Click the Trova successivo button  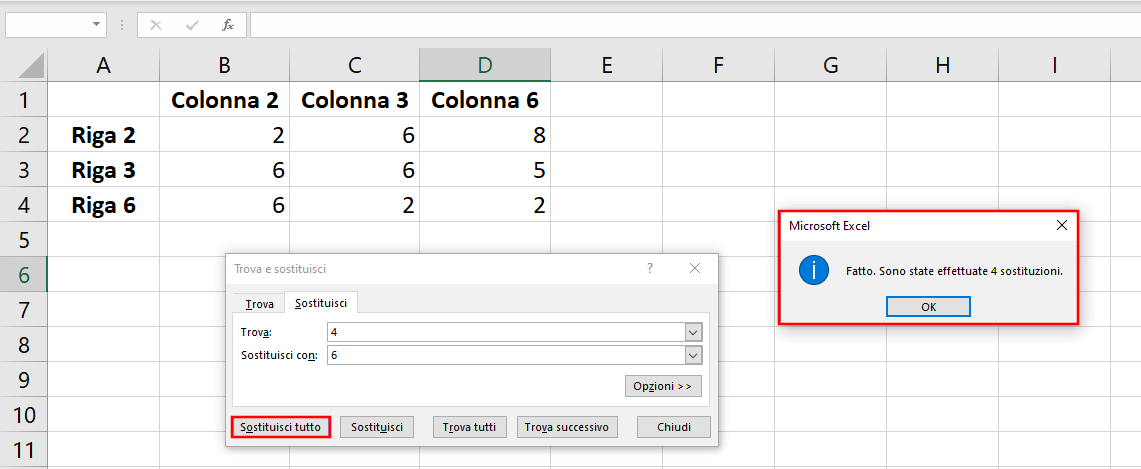click(567, 427)
